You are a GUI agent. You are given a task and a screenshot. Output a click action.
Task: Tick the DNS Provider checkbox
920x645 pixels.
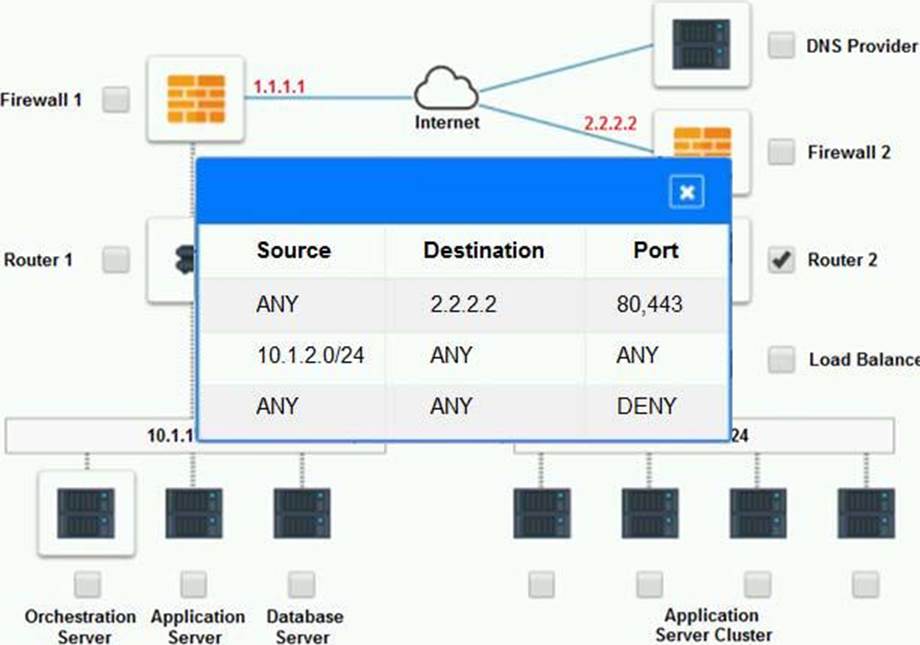tap(781, 45)
